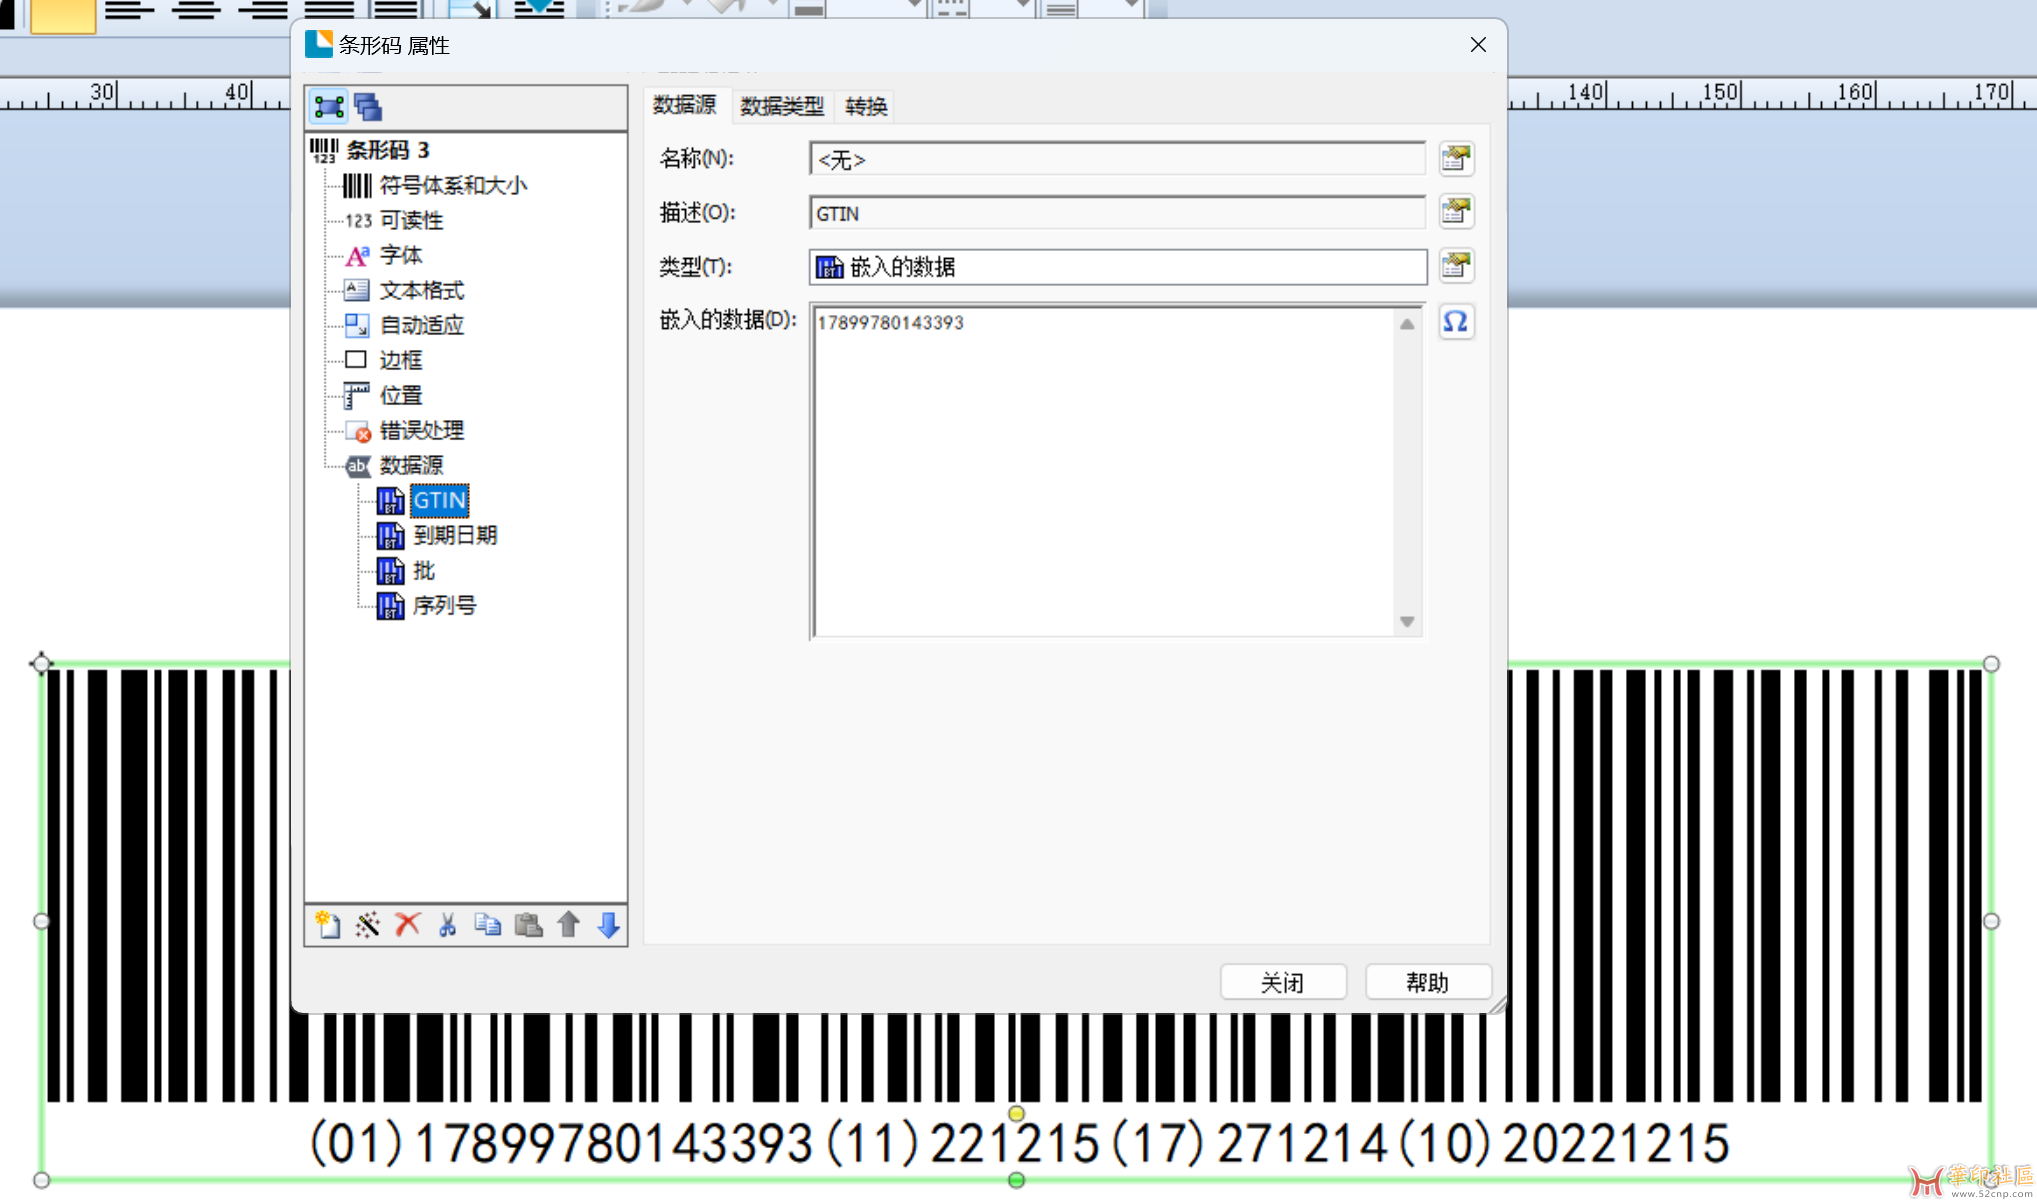Select 序列号 data source item

click(x=444, y=606)
